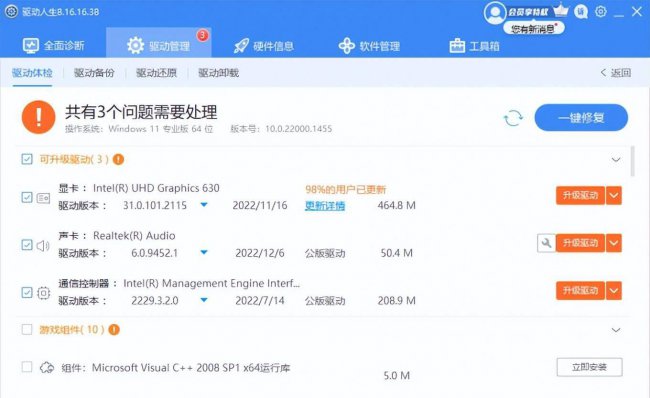Select the 驱动还原 sub-tab

(156, 73)
